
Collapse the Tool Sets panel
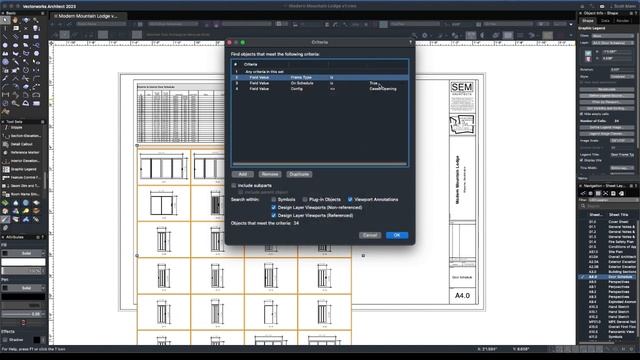(x=3, y=122)
